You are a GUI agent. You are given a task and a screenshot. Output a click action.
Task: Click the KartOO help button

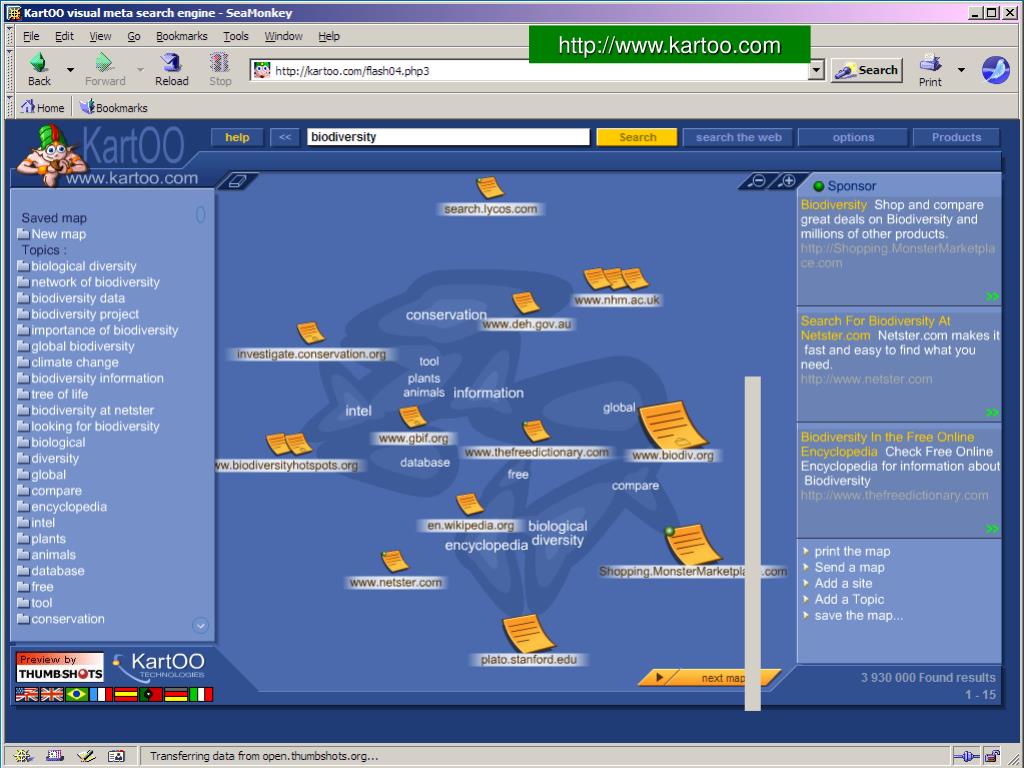[x=237, y=137]
